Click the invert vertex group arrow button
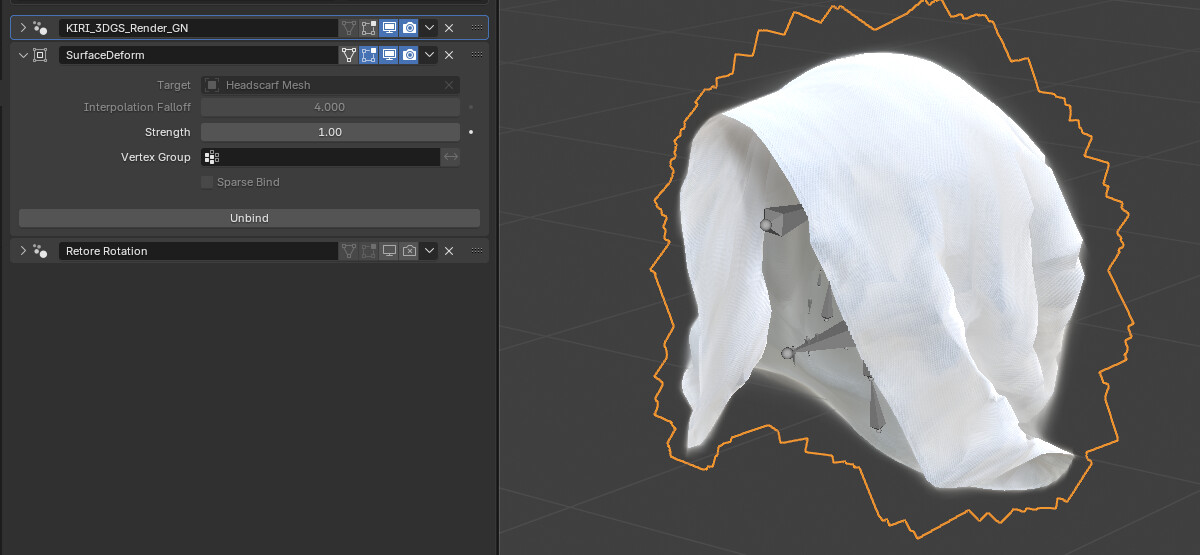 pos(451,157)
